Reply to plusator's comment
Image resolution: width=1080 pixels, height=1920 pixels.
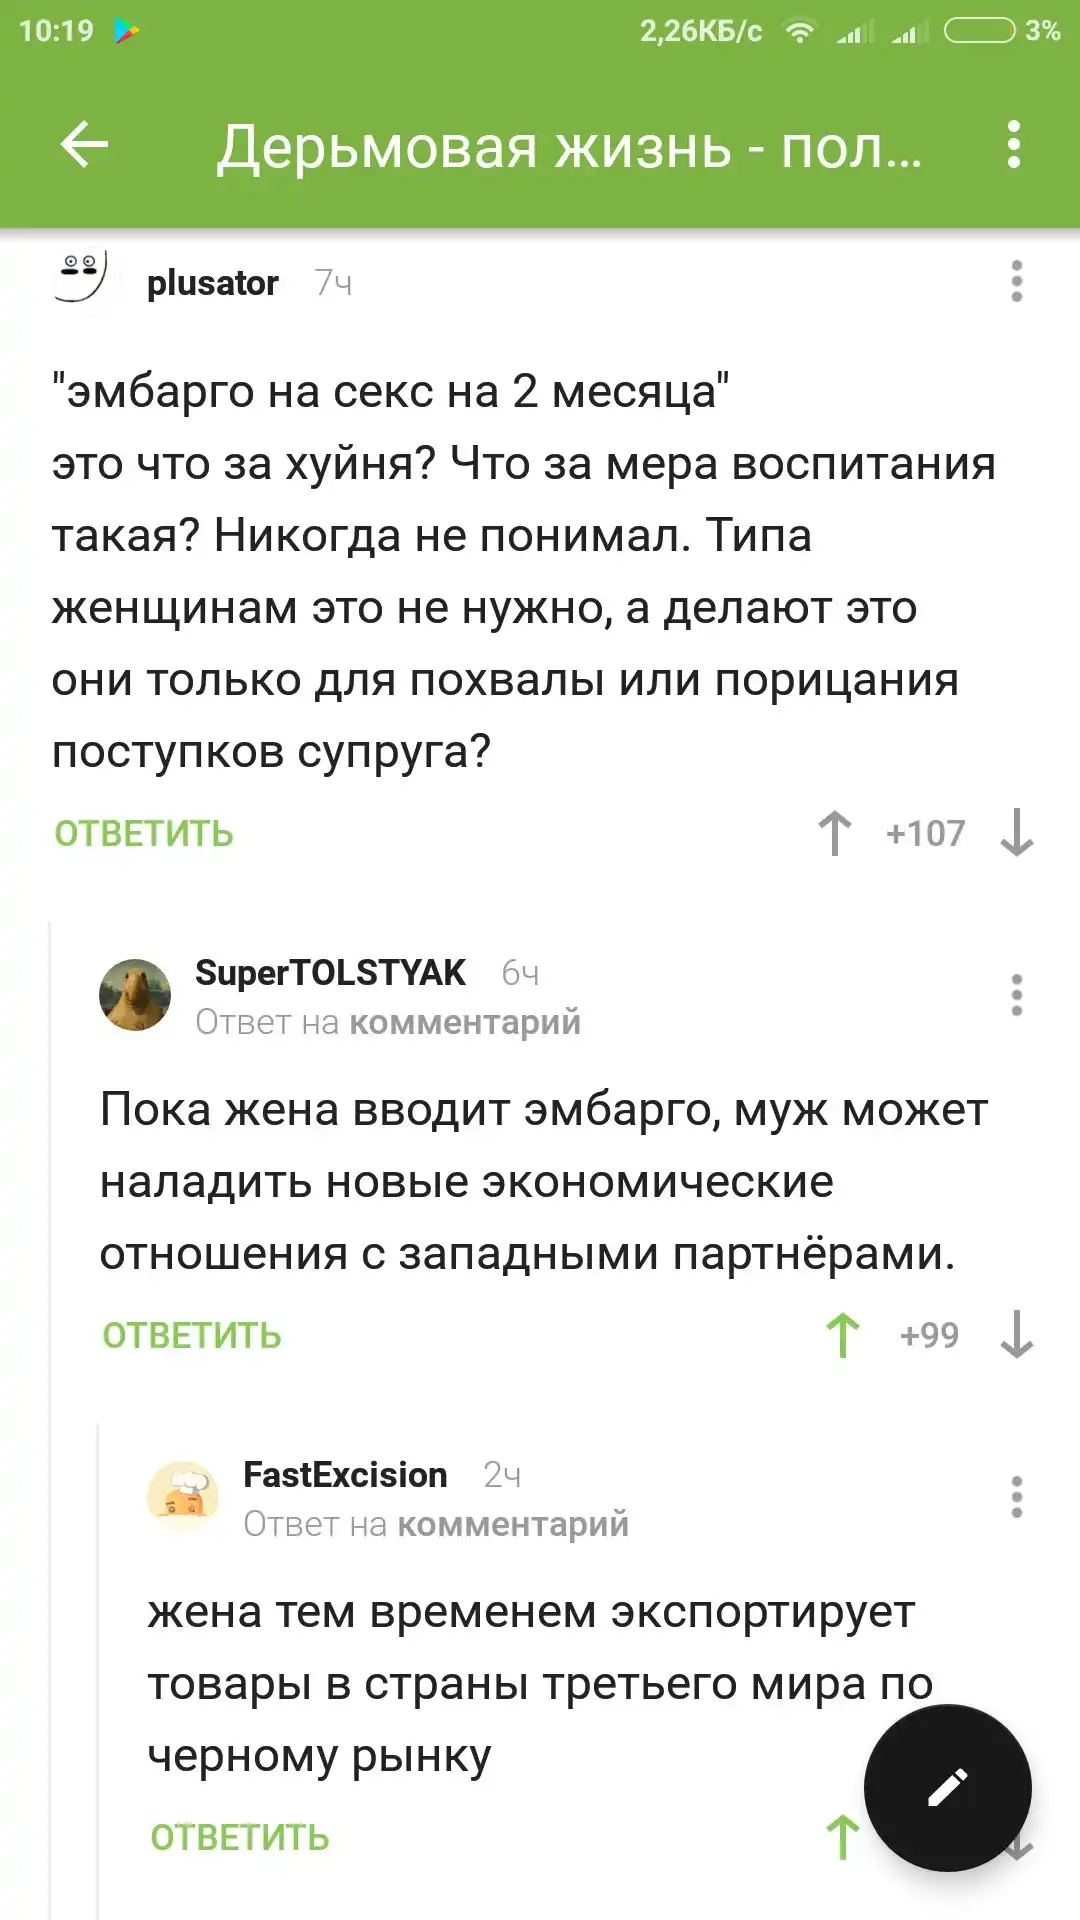coord(144,834)
